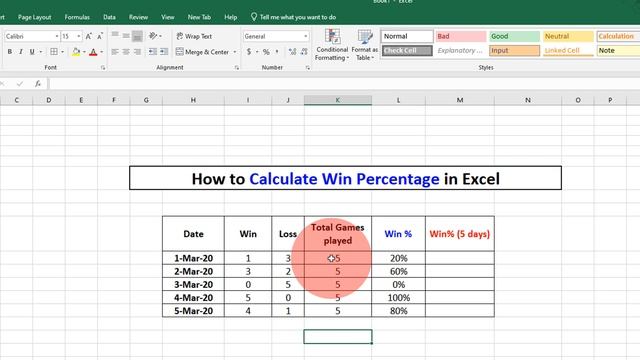
Task: Select Align Left icon
Action: [115, 52]
